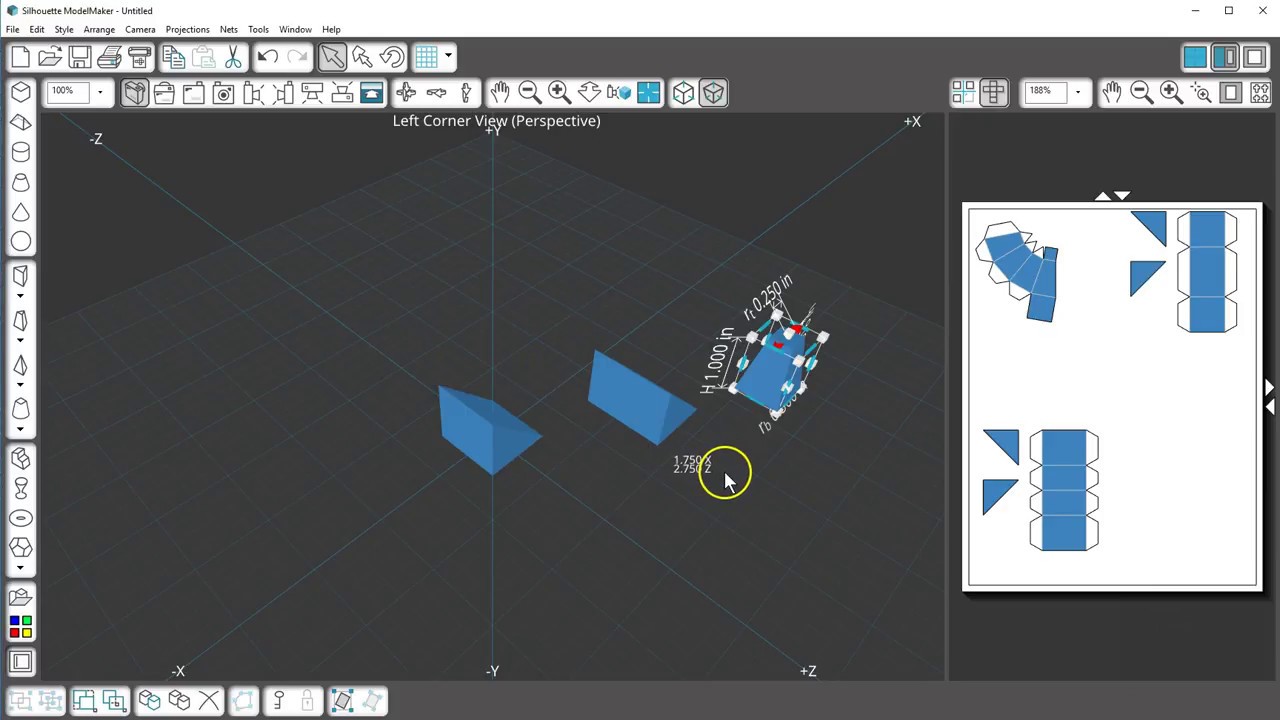Open the Arrange menu

tap(99, 29)
